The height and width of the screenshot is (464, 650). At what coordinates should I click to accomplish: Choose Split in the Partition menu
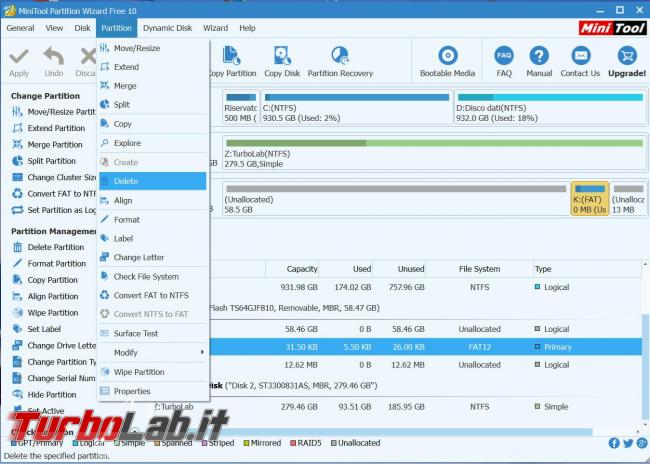point(153,104)
